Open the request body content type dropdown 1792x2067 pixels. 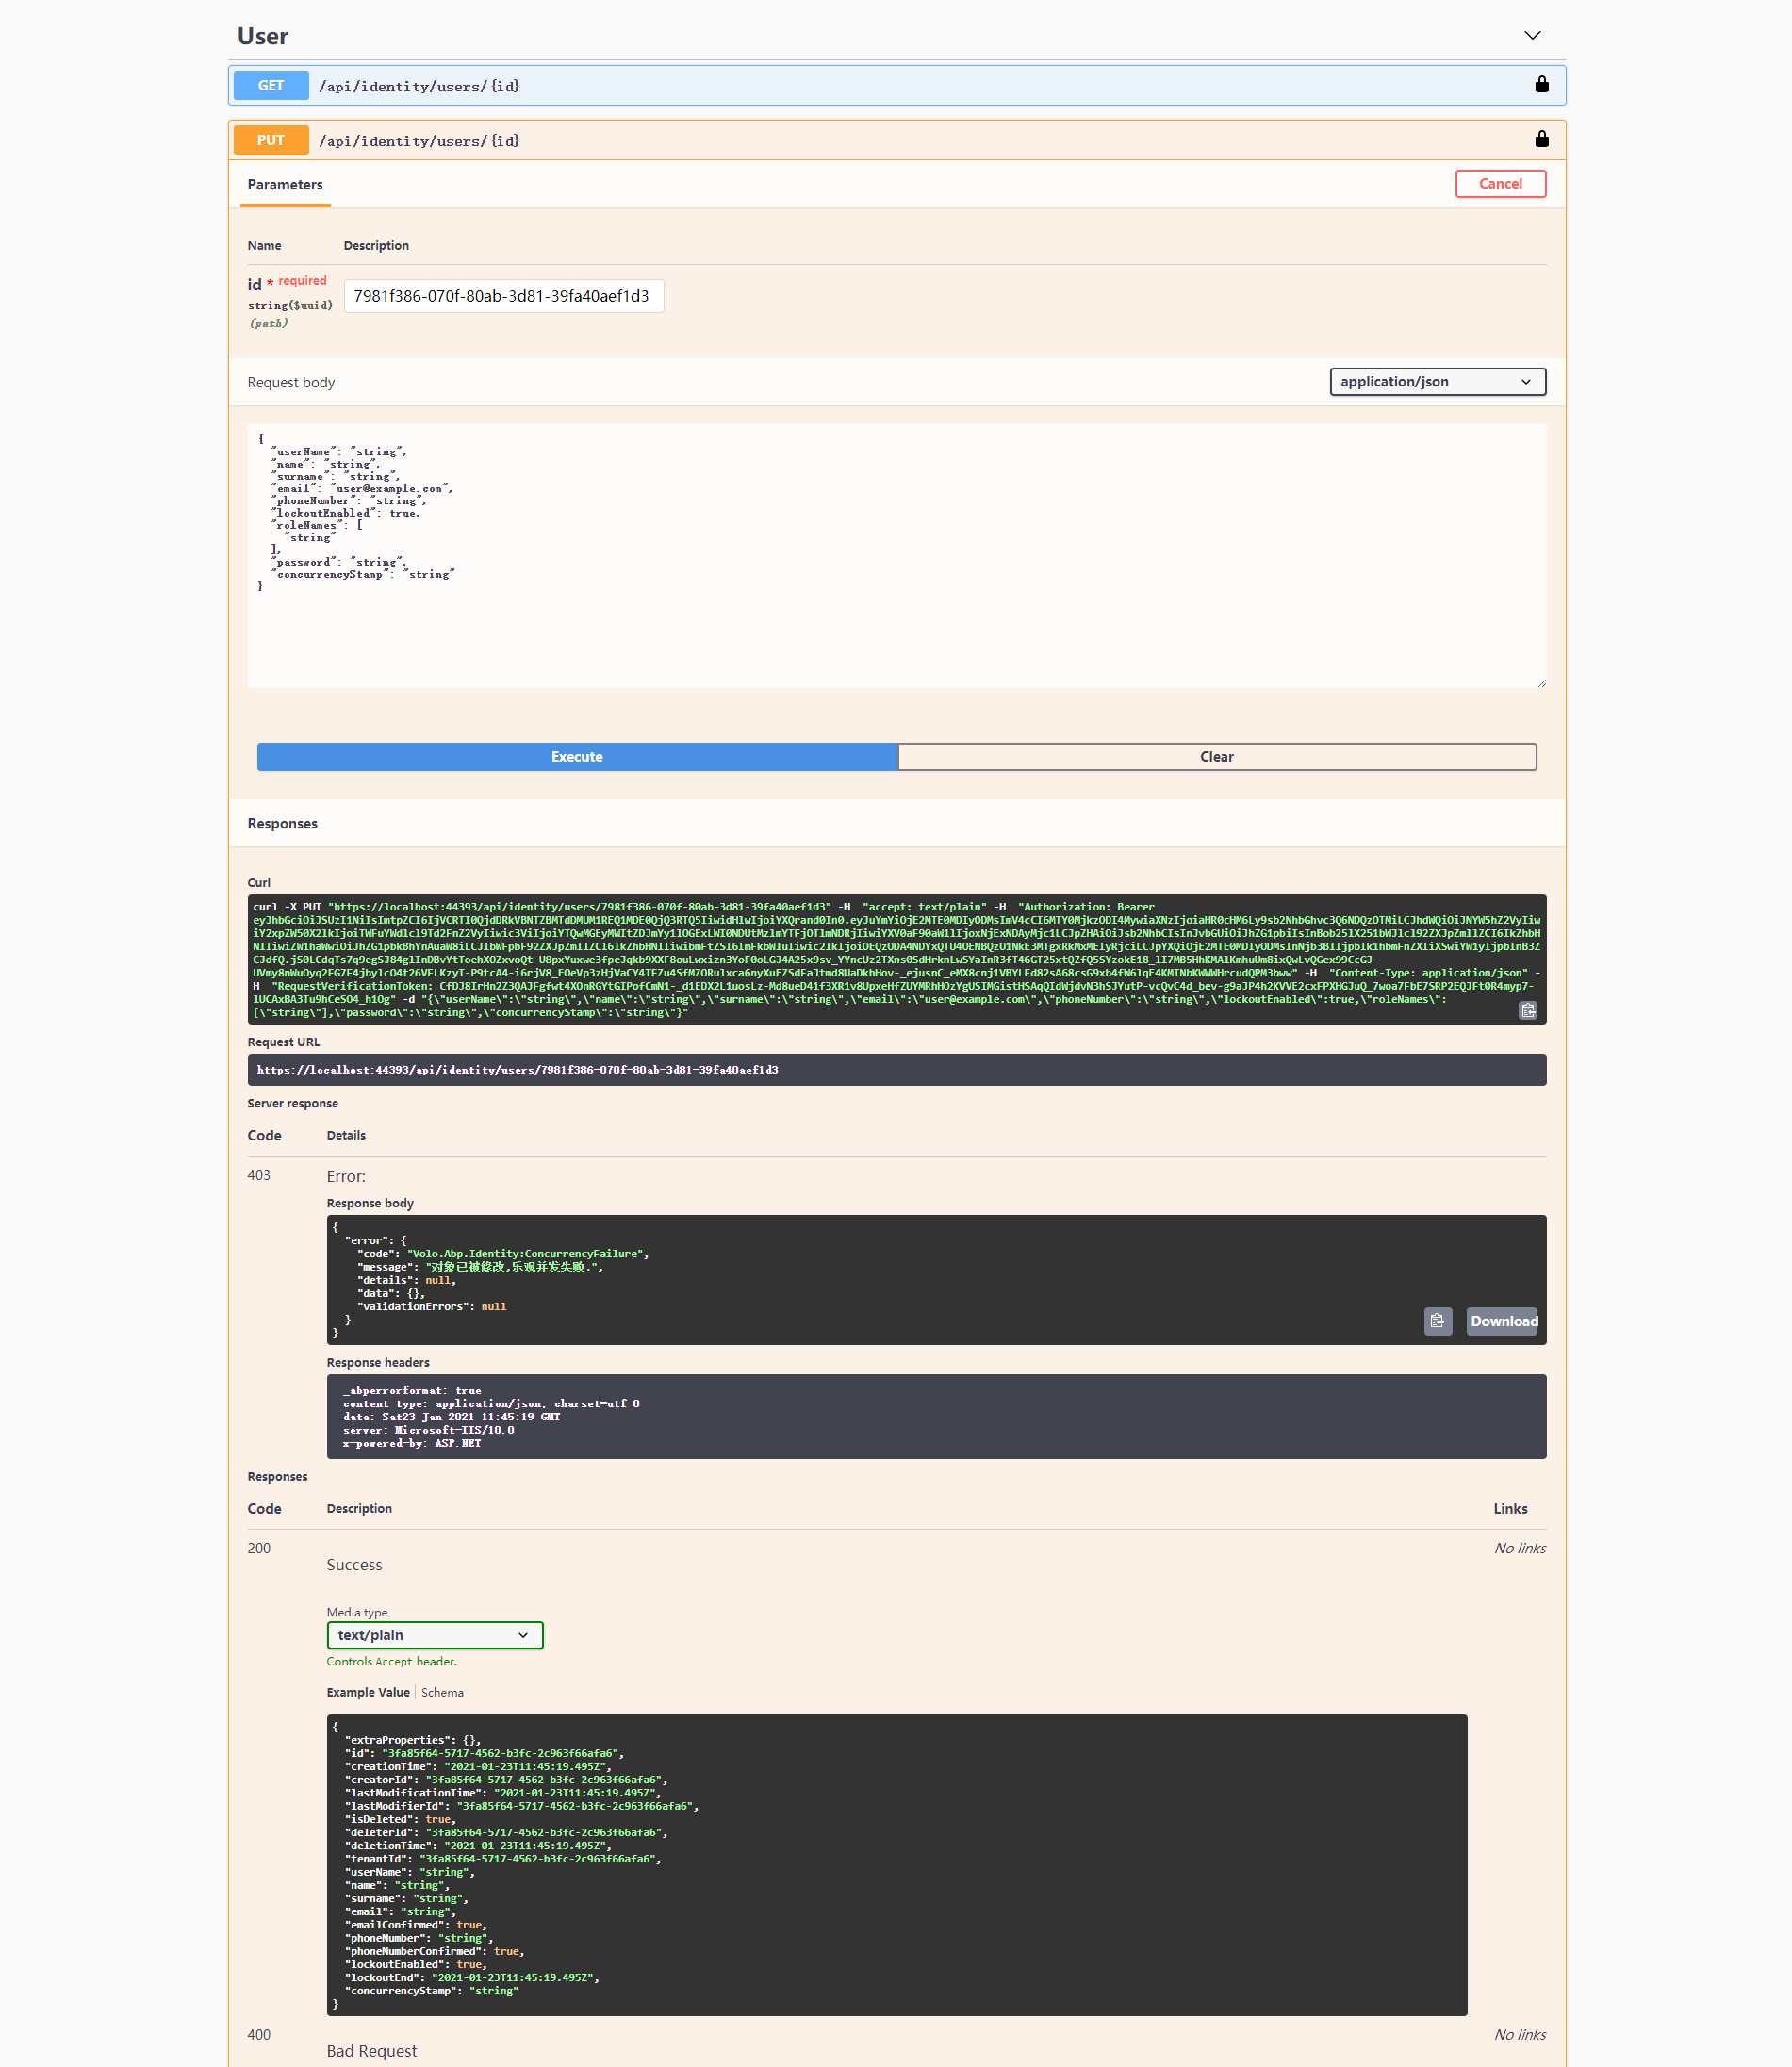coord(1437,381)
